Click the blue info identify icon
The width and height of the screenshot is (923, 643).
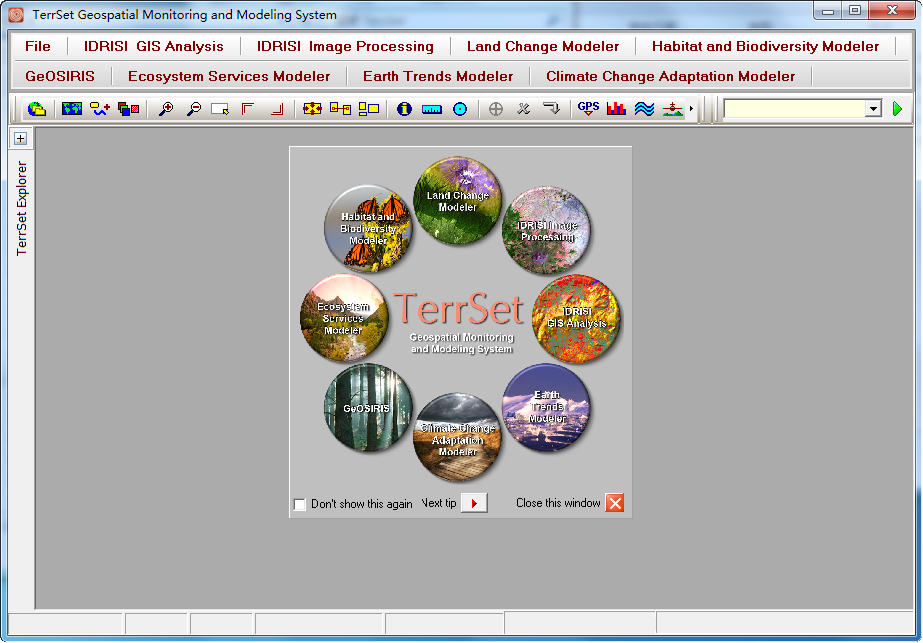(404, 109)
